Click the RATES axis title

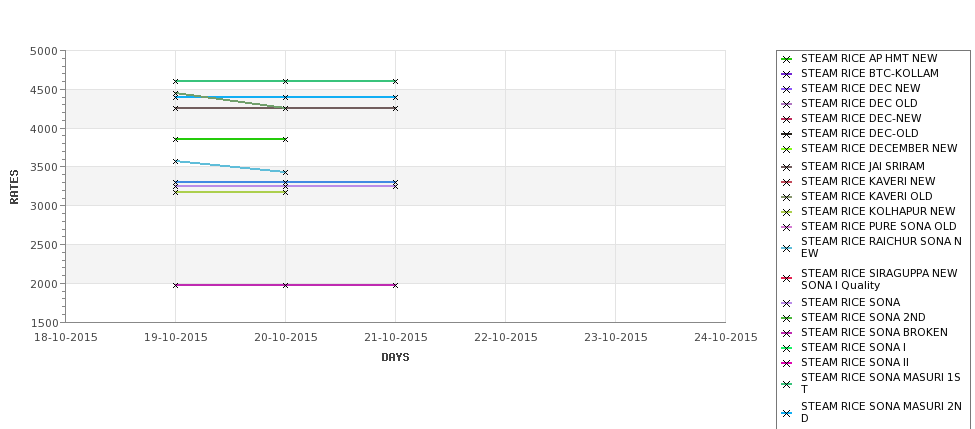pos(14,187)
